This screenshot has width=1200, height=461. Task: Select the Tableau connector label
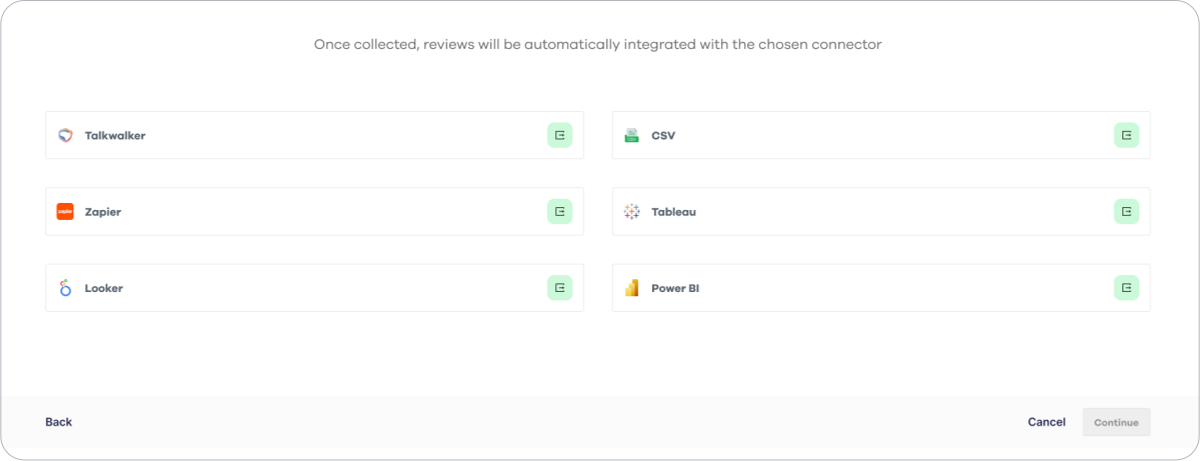pyautogui.click(x=673, y=212)
